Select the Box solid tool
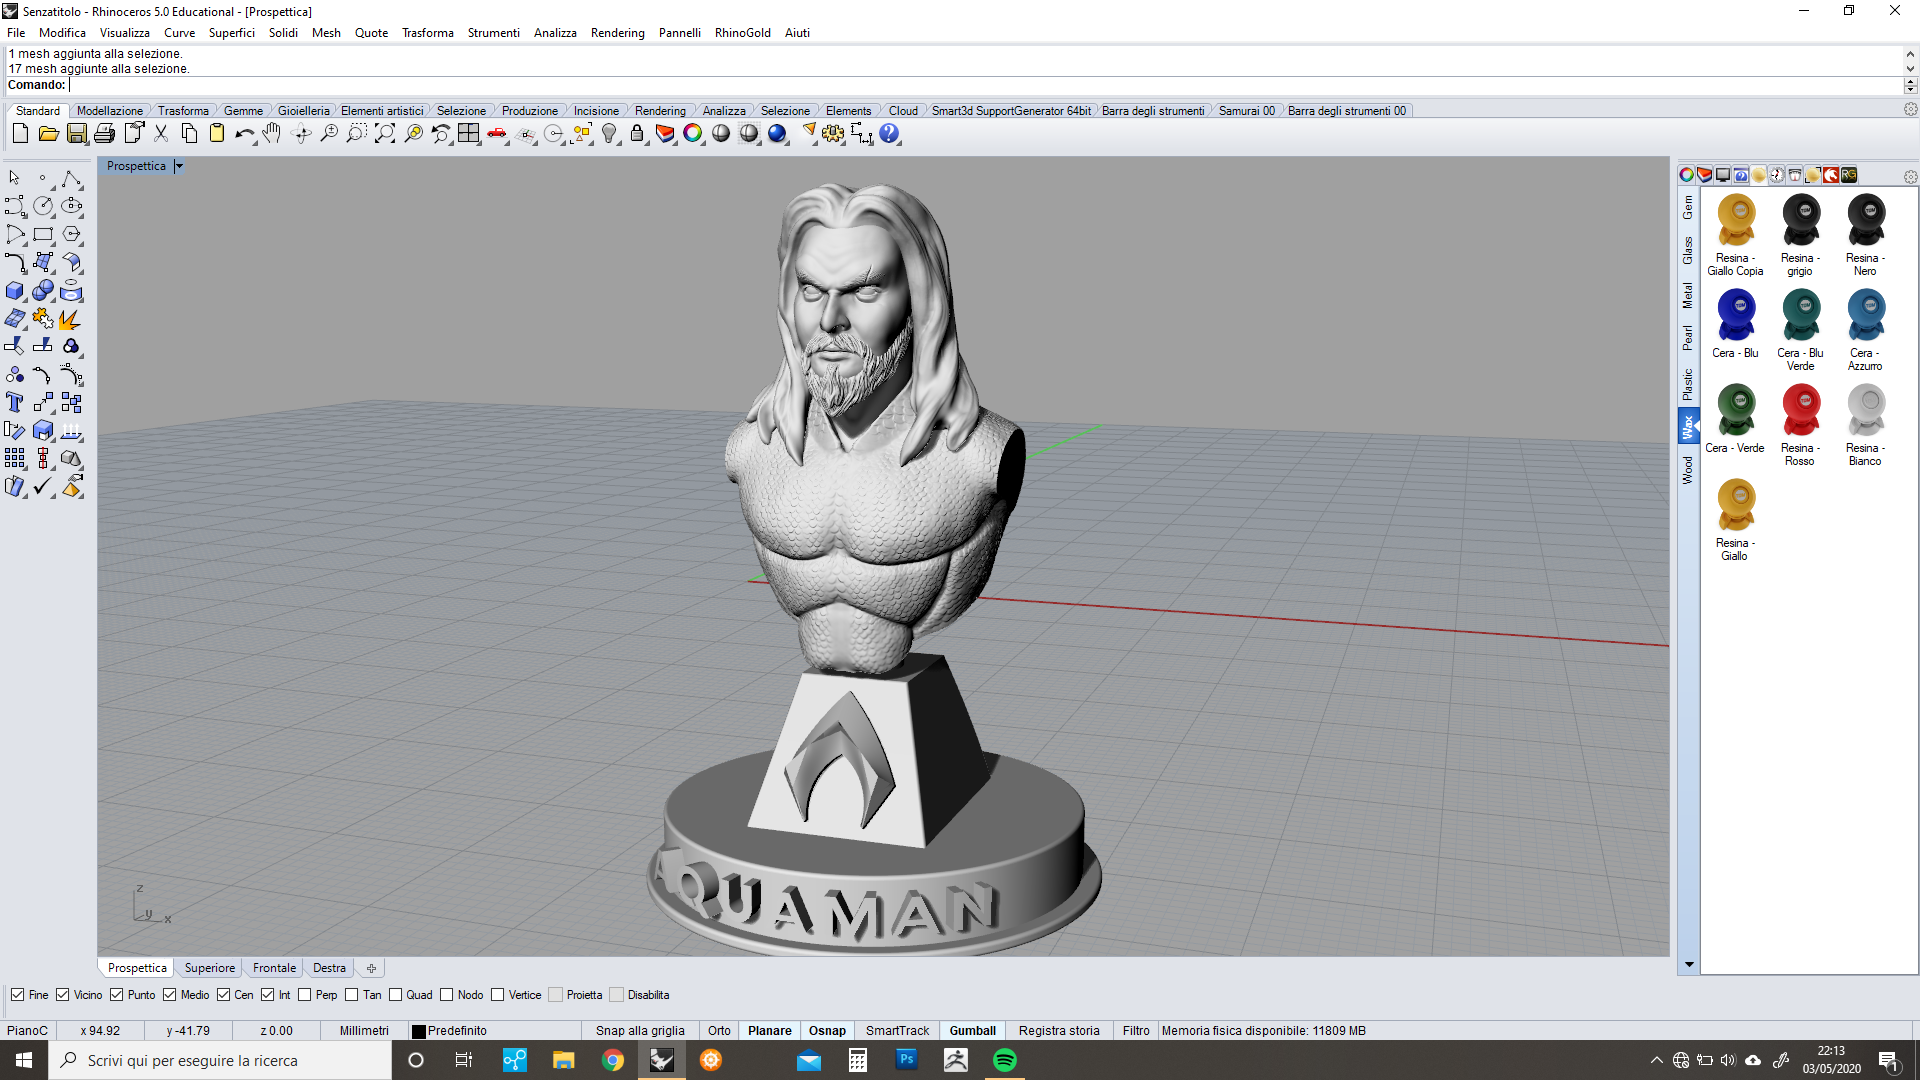Viewport: 1920px width, 1080px height. [15, 291]
